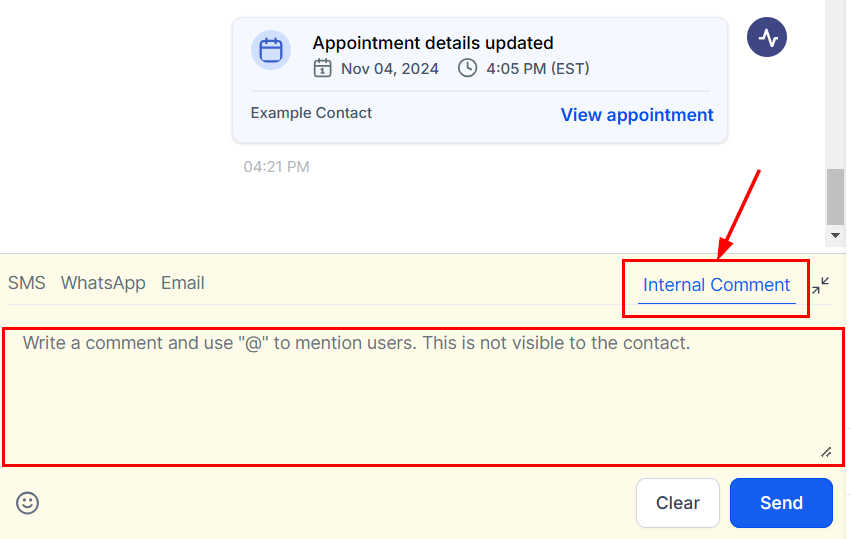Click the textarea resize handle
The height and width of the screenshot is (539, 851).
826,452
